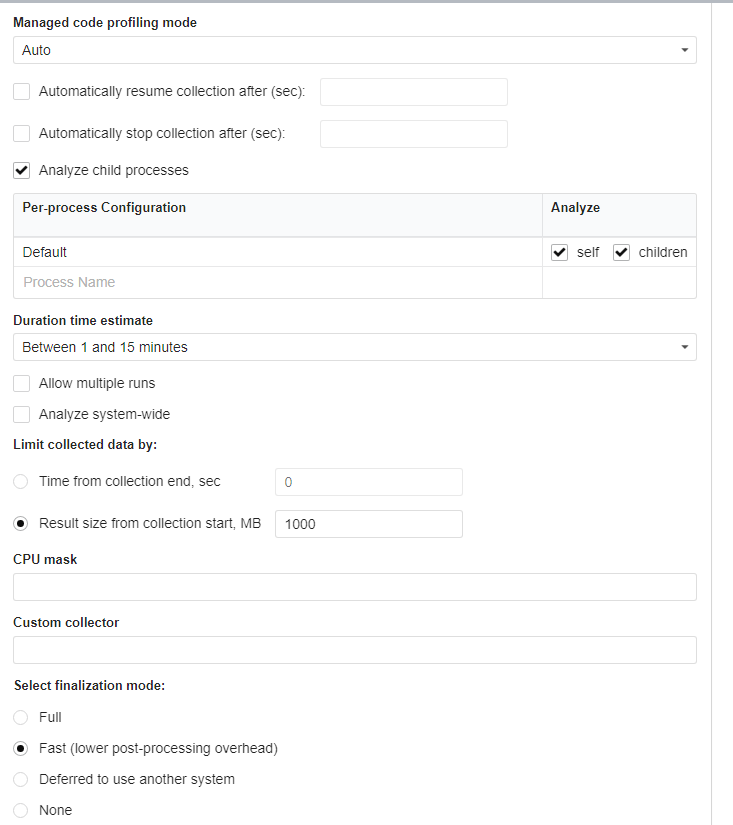Enable Analyze system-wide option
Viewport: 733px width, 825px height.
[22, 414]
